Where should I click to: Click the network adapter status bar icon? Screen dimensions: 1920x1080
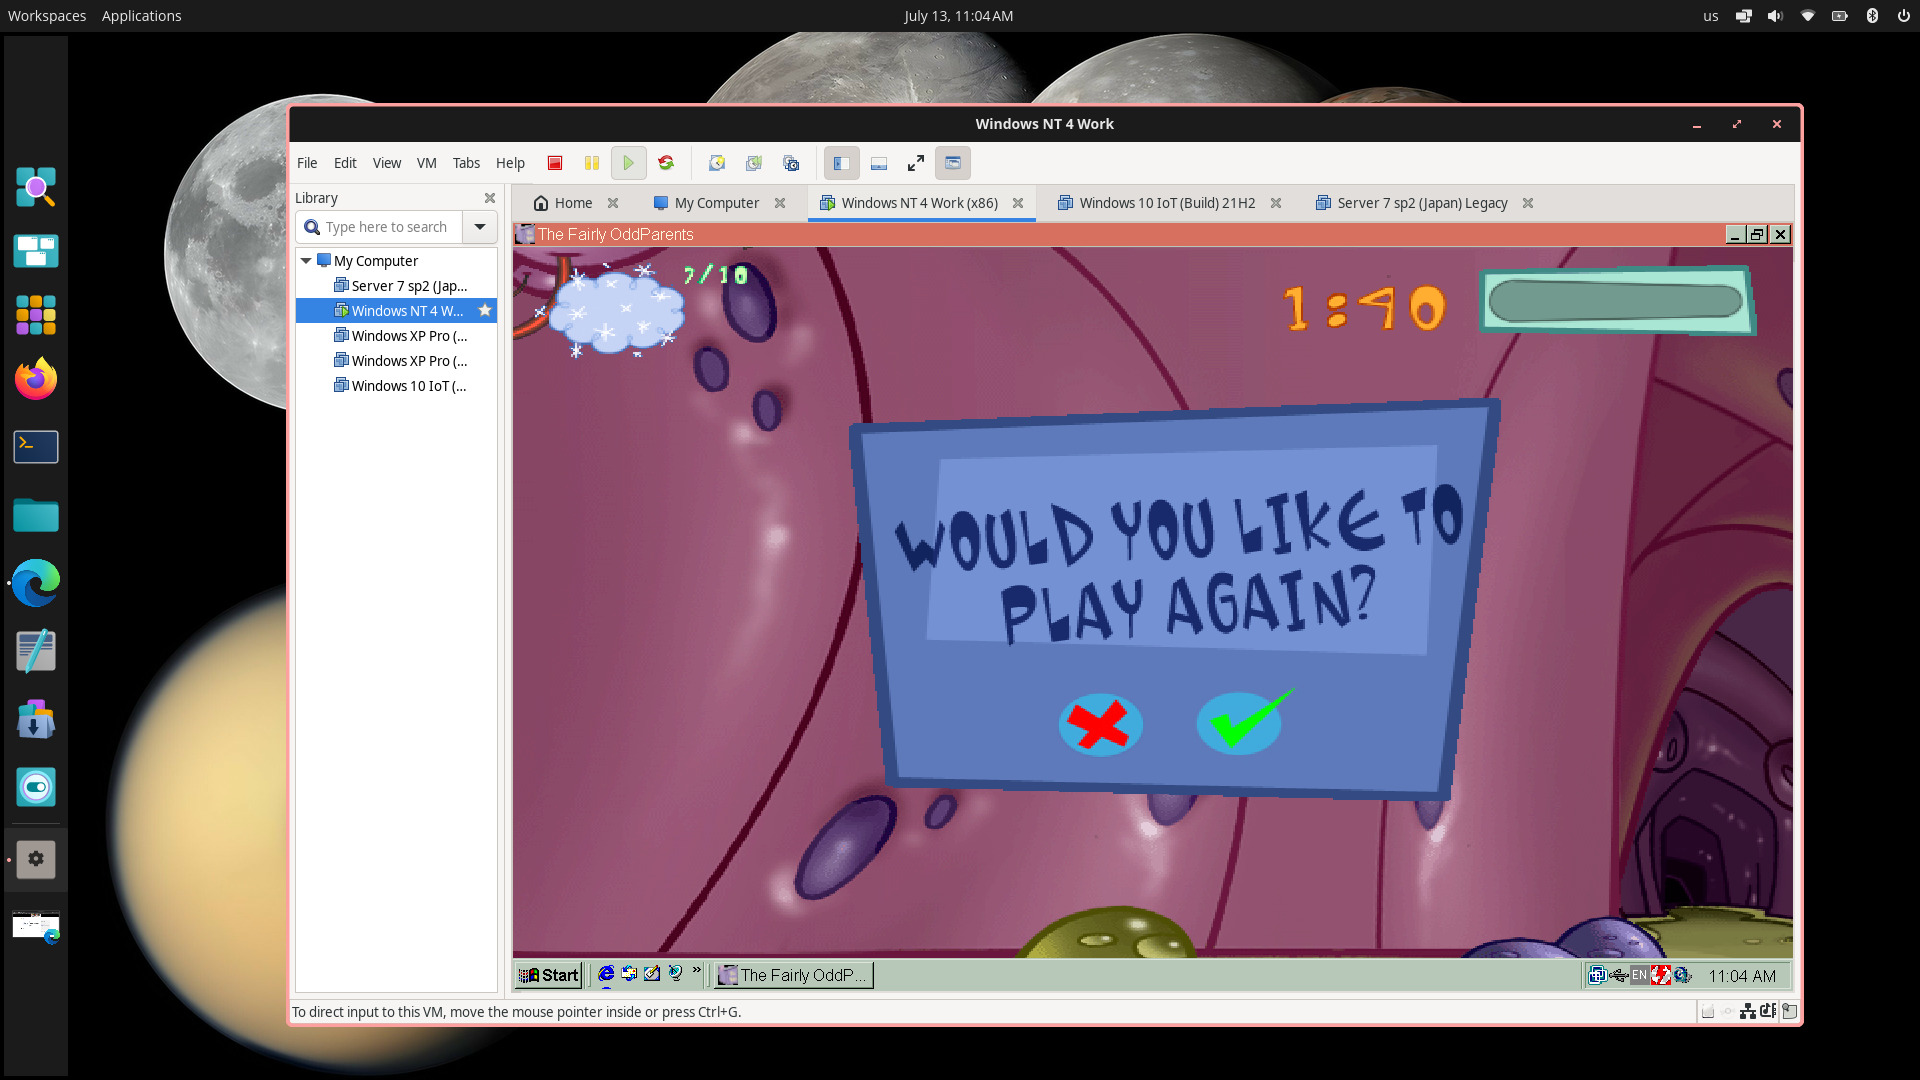coord(1748,1012)
